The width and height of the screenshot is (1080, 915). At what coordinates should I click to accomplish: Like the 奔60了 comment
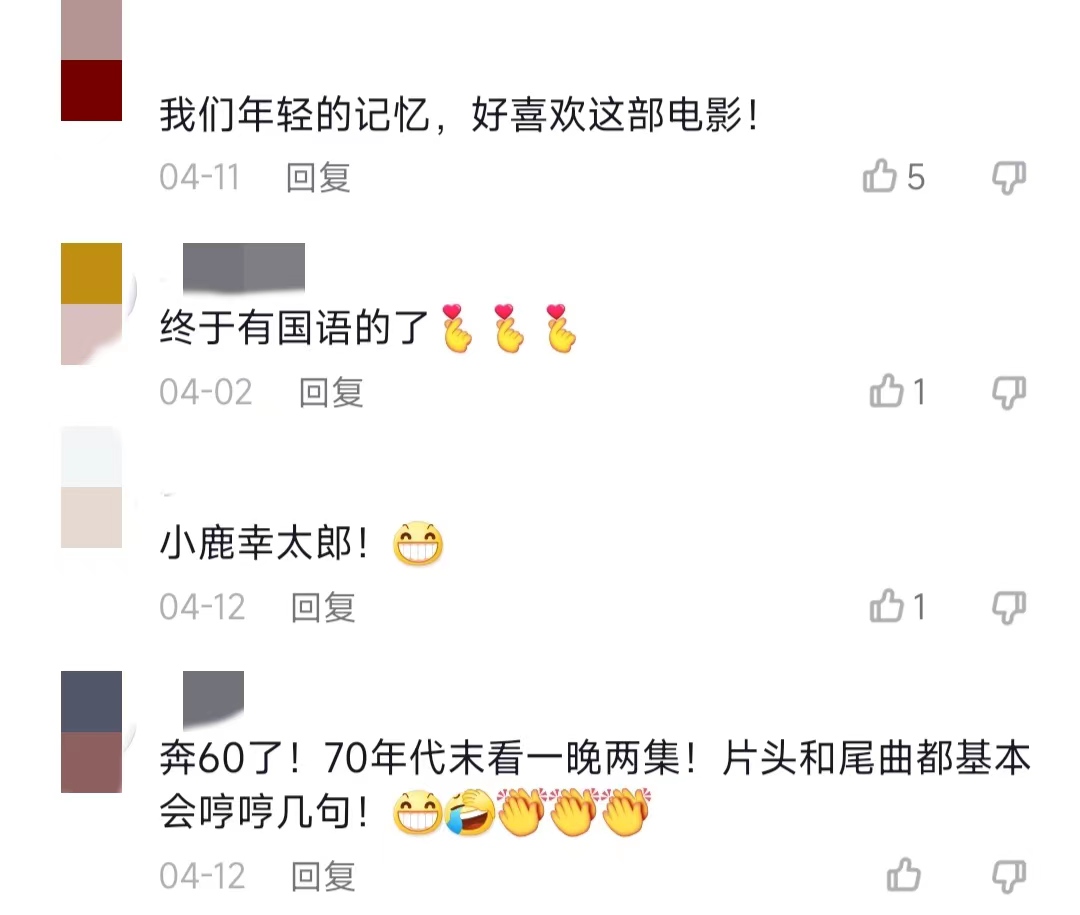[x=904, y=875]
